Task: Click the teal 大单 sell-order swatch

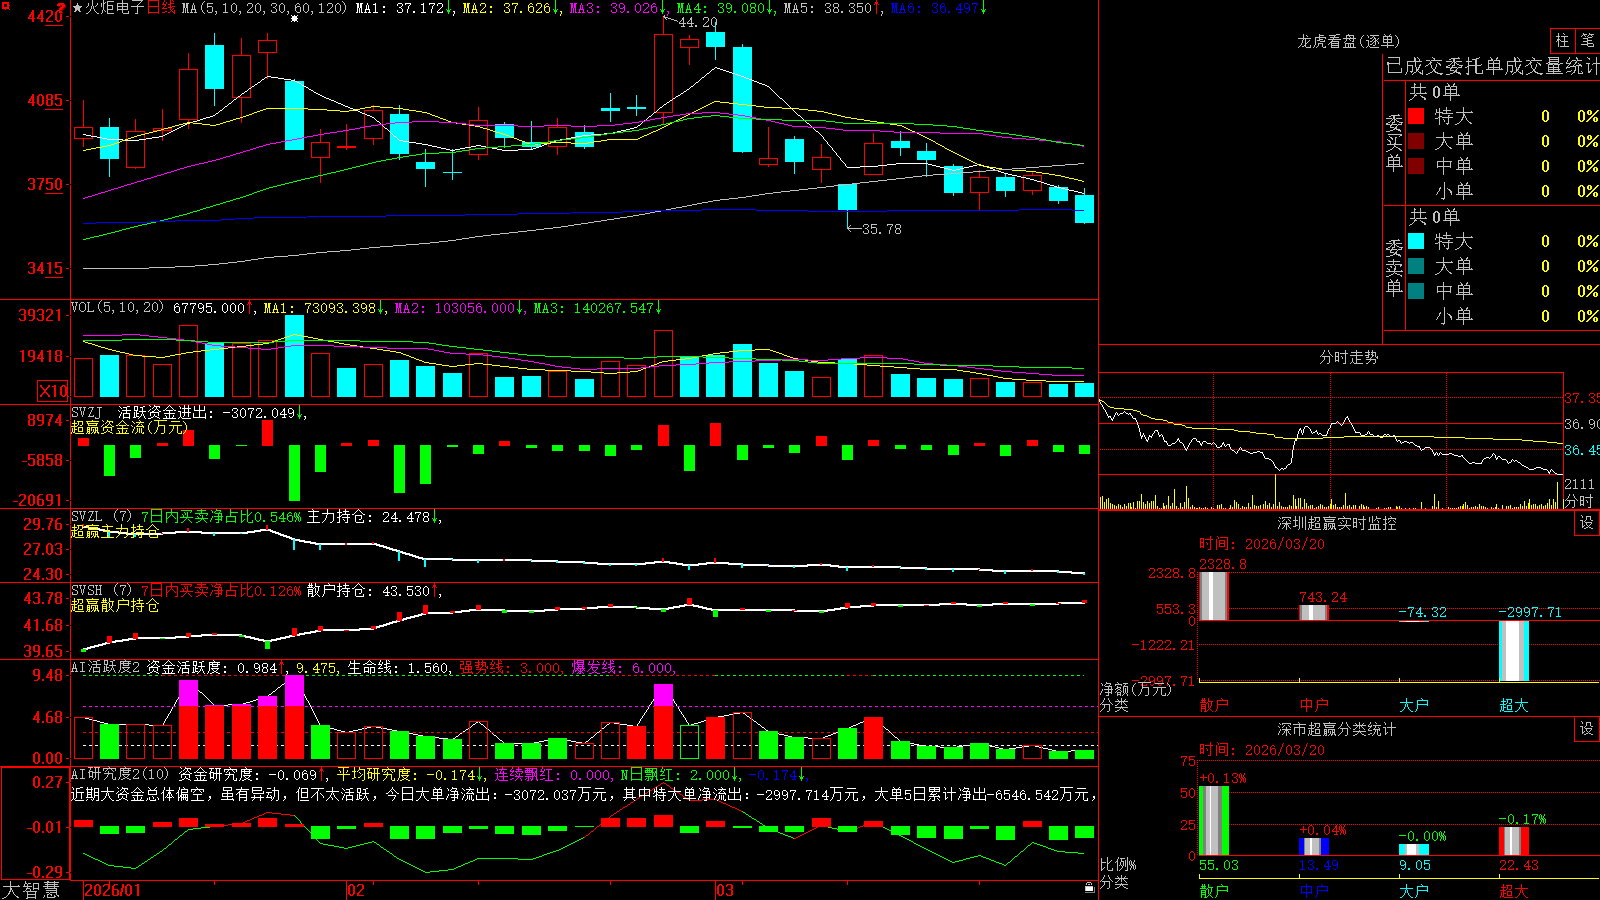Action: pos(1416,266)
